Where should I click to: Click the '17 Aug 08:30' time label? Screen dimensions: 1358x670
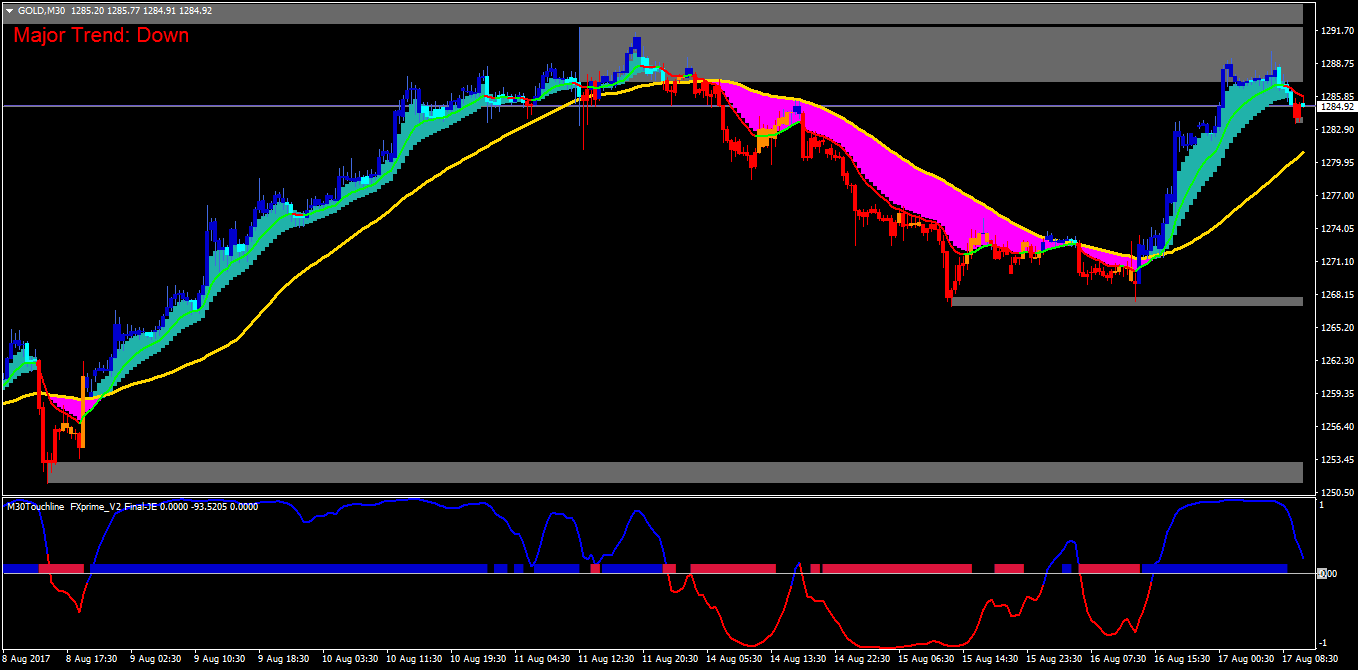pos(1310,660)
